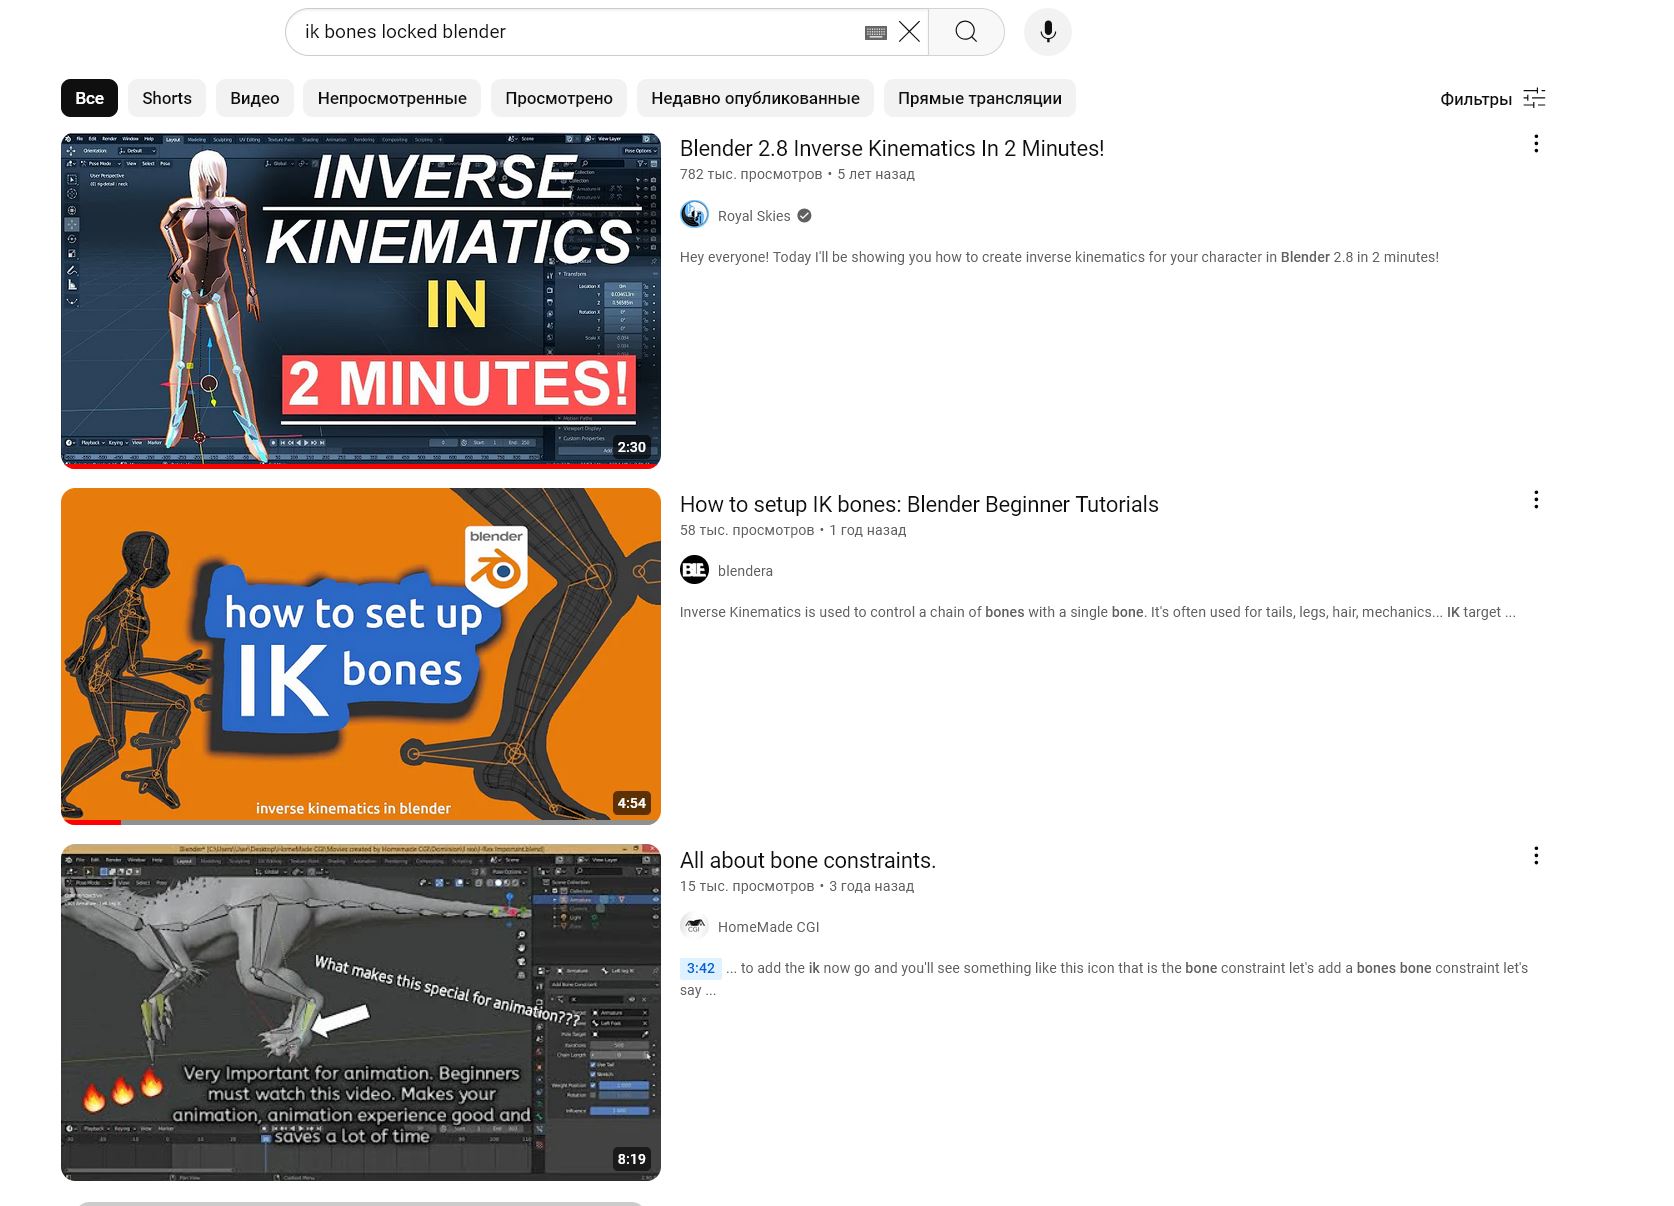Select the "Прямые трансляции" chip

[980, 98]
